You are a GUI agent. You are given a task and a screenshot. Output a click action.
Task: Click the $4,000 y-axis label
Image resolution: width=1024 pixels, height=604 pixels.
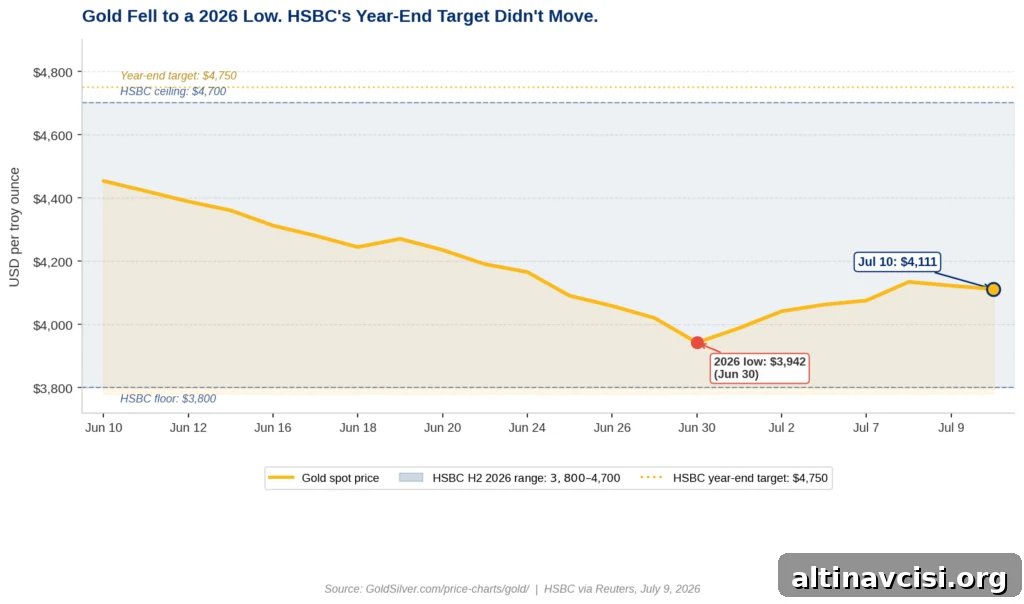(53, 325)
